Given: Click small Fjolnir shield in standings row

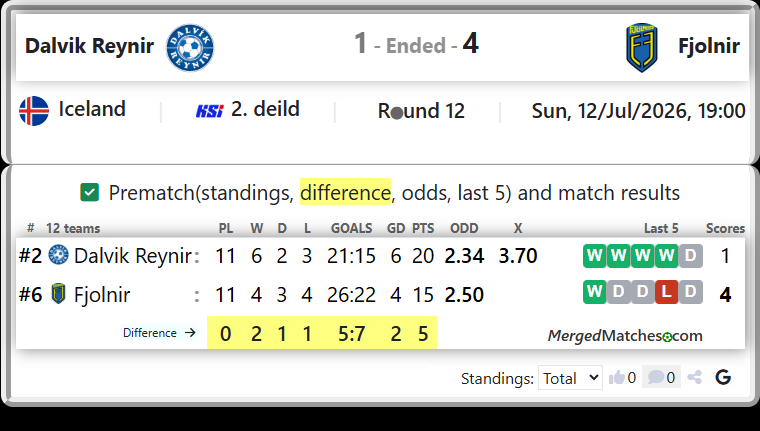Looking at the screenshot, I should 59,293.
